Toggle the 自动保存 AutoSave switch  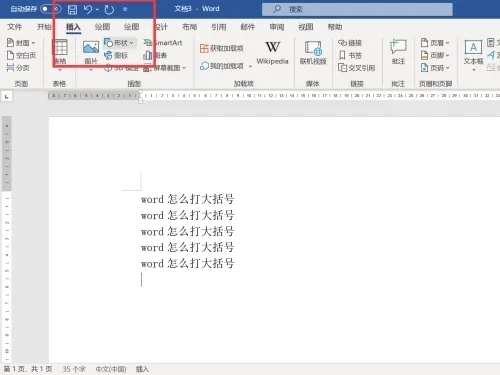point(51,9)
